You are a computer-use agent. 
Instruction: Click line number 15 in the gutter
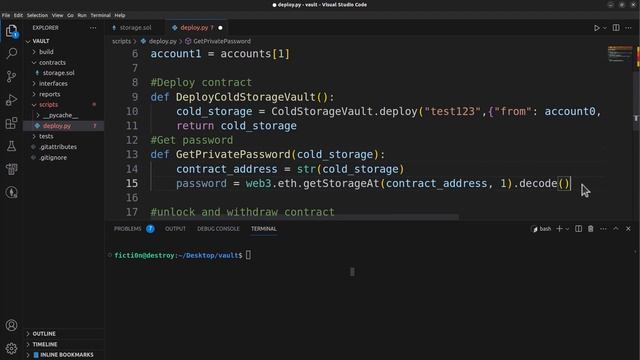point(132,183)
